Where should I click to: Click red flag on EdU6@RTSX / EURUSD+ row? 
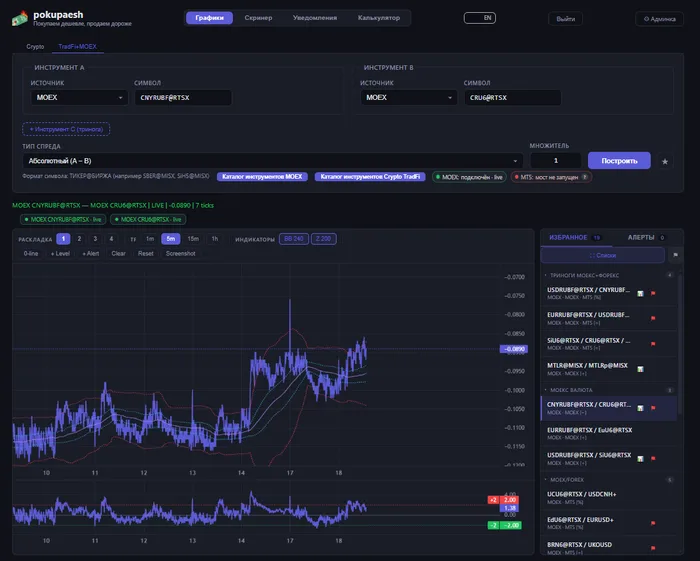click(x=653, y=523)
